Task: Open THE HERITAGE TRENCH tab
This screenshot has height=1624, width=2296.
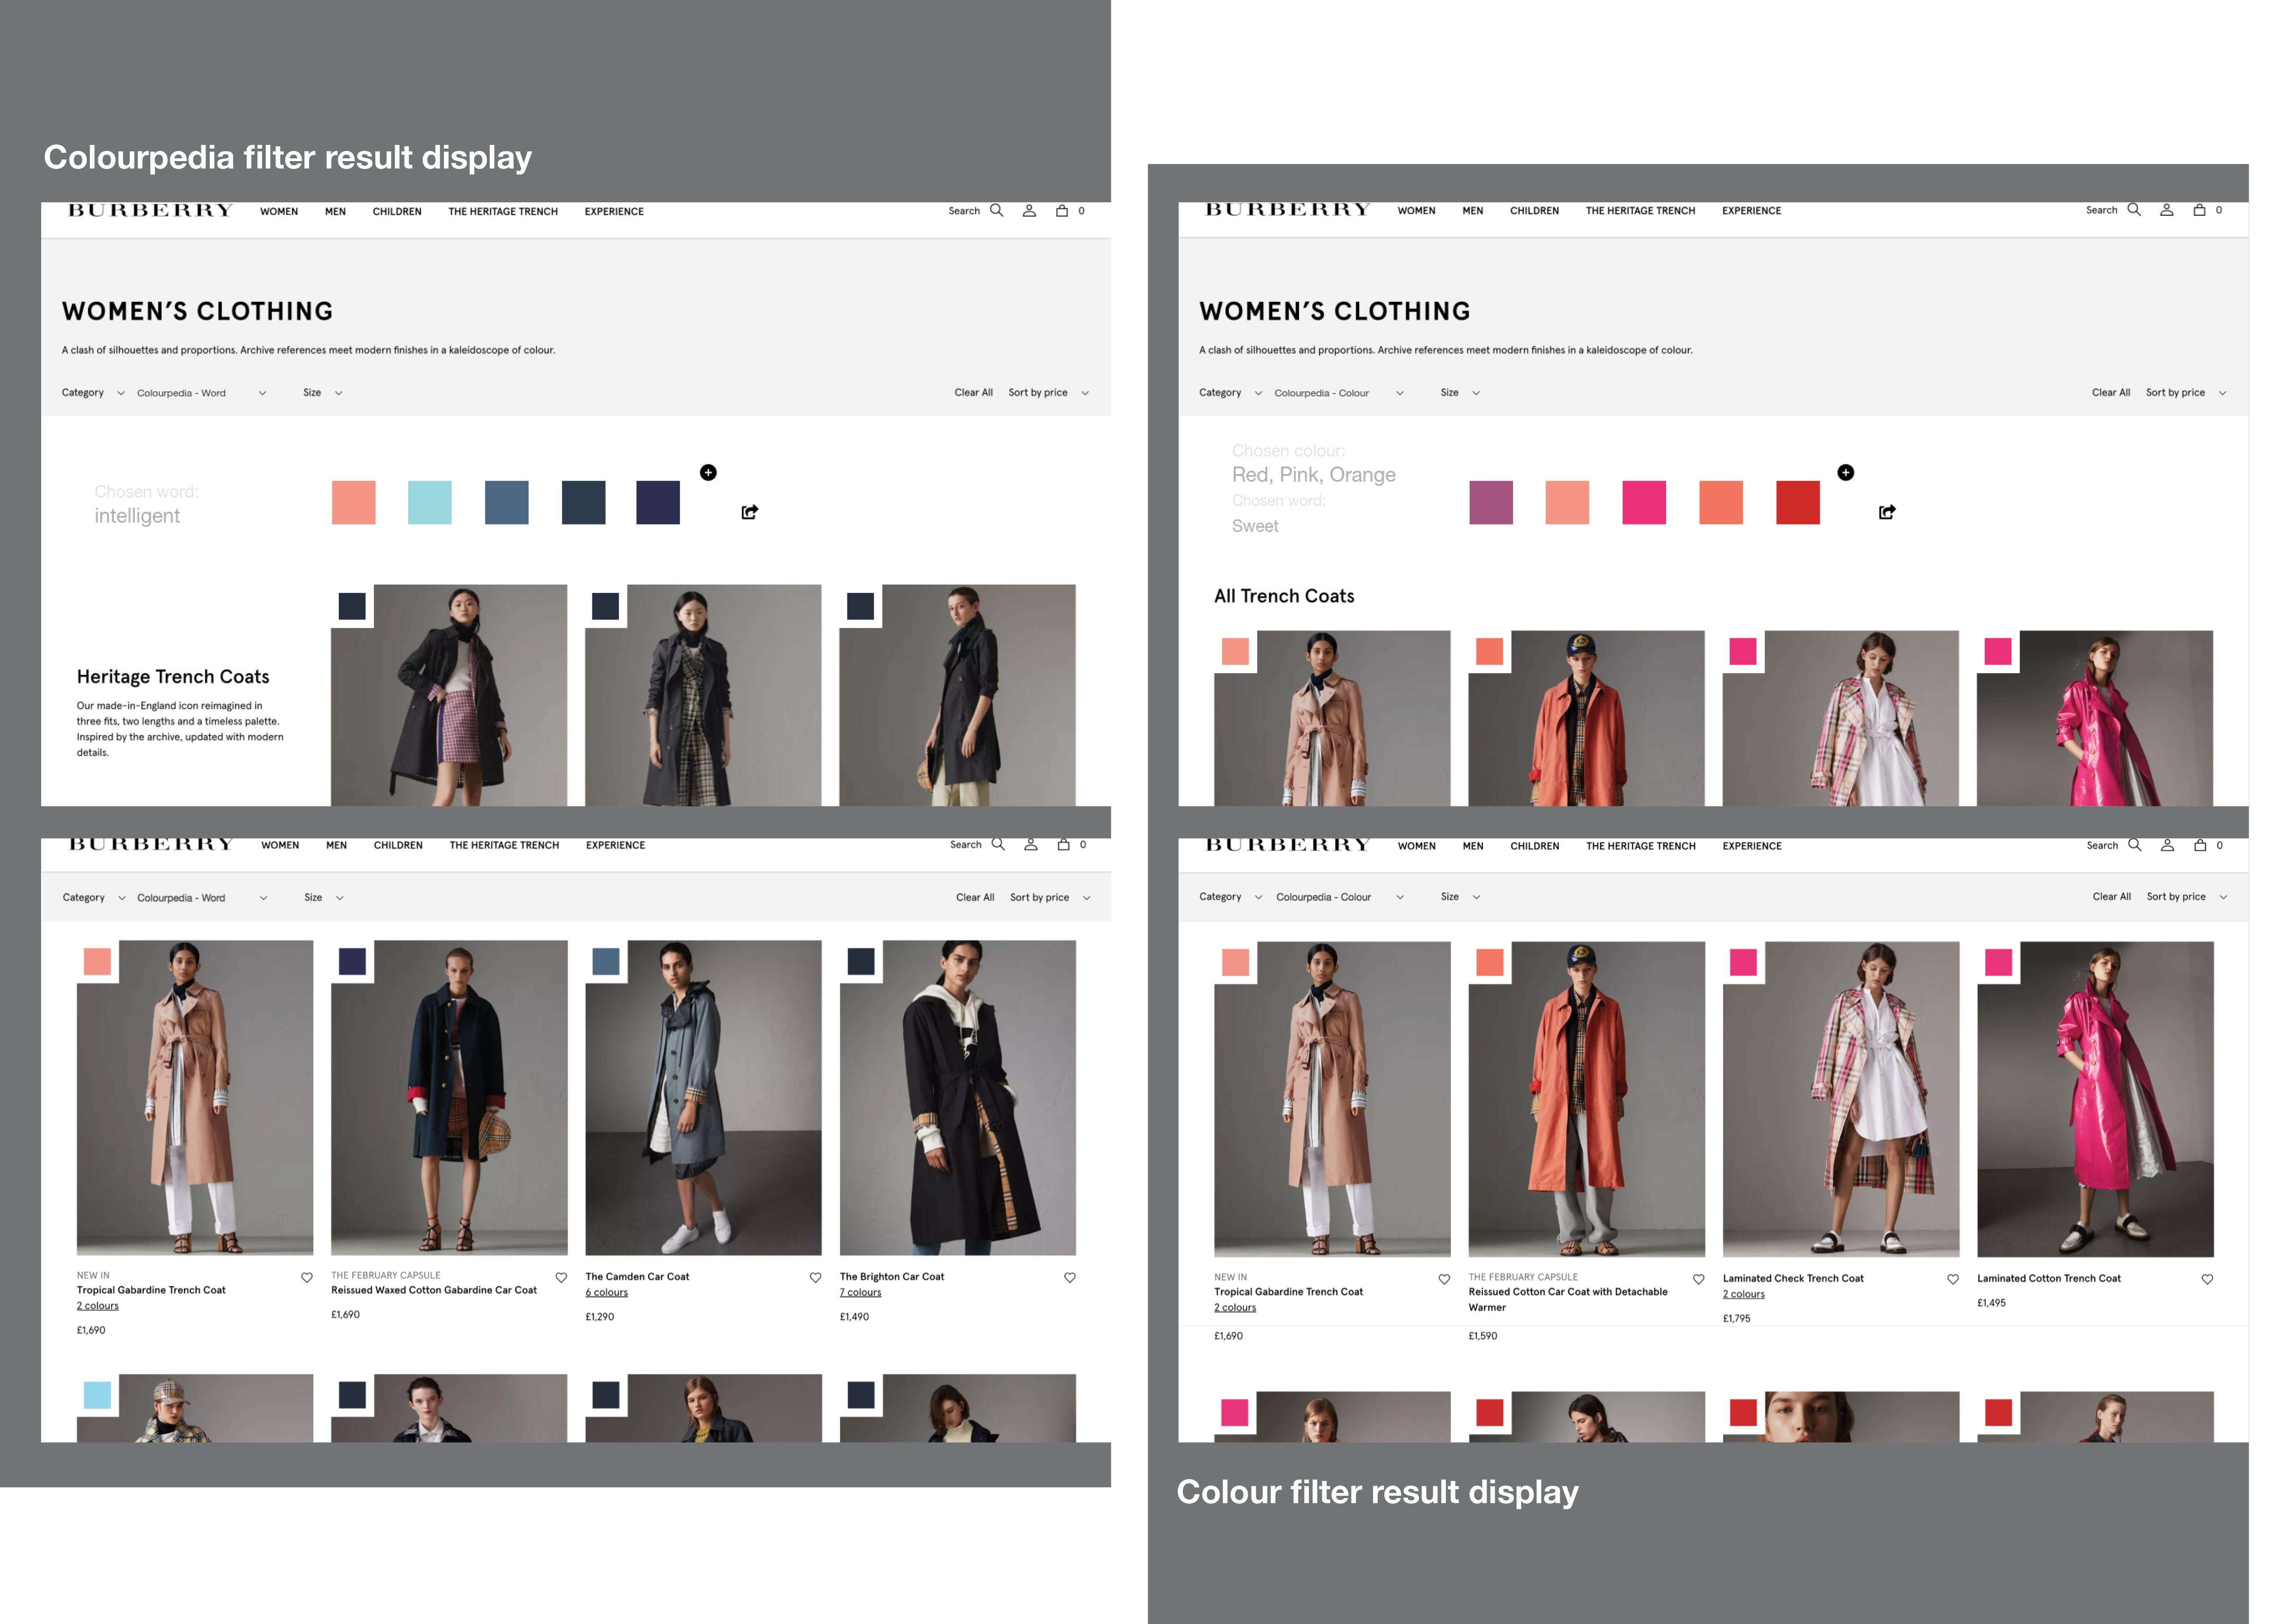Action: tap(503, 211)
